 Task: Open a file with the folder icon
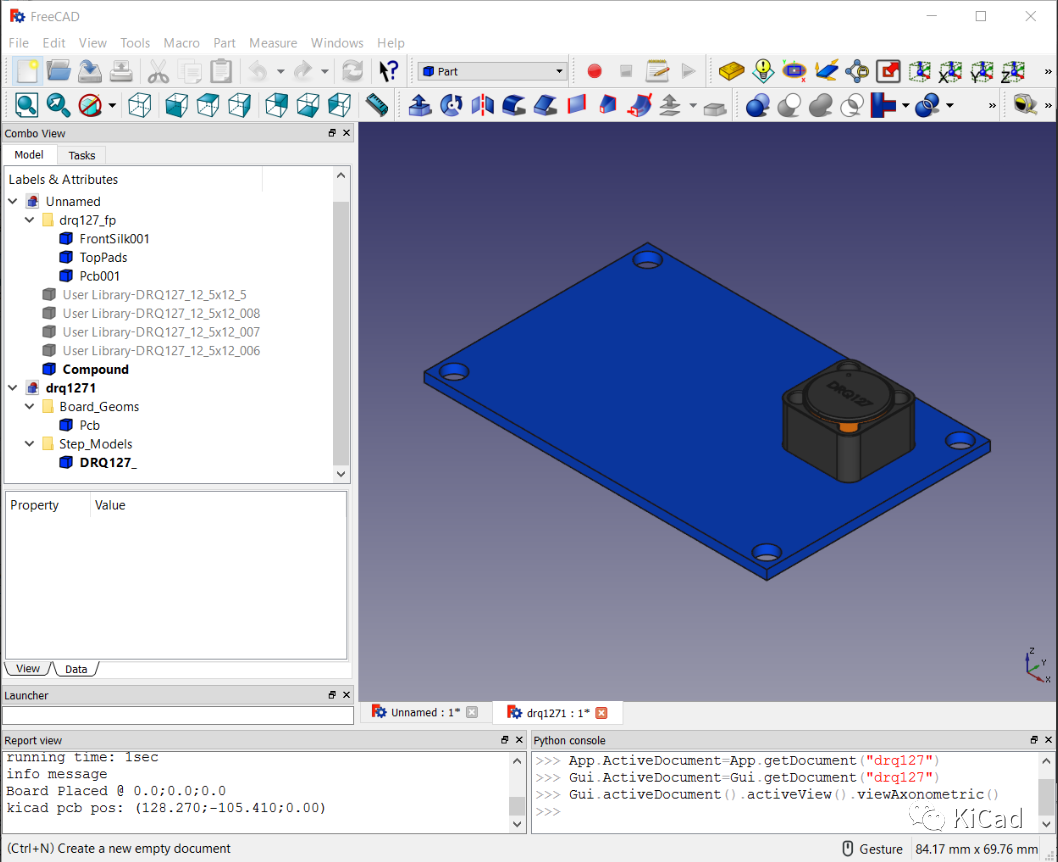(59, 71)
